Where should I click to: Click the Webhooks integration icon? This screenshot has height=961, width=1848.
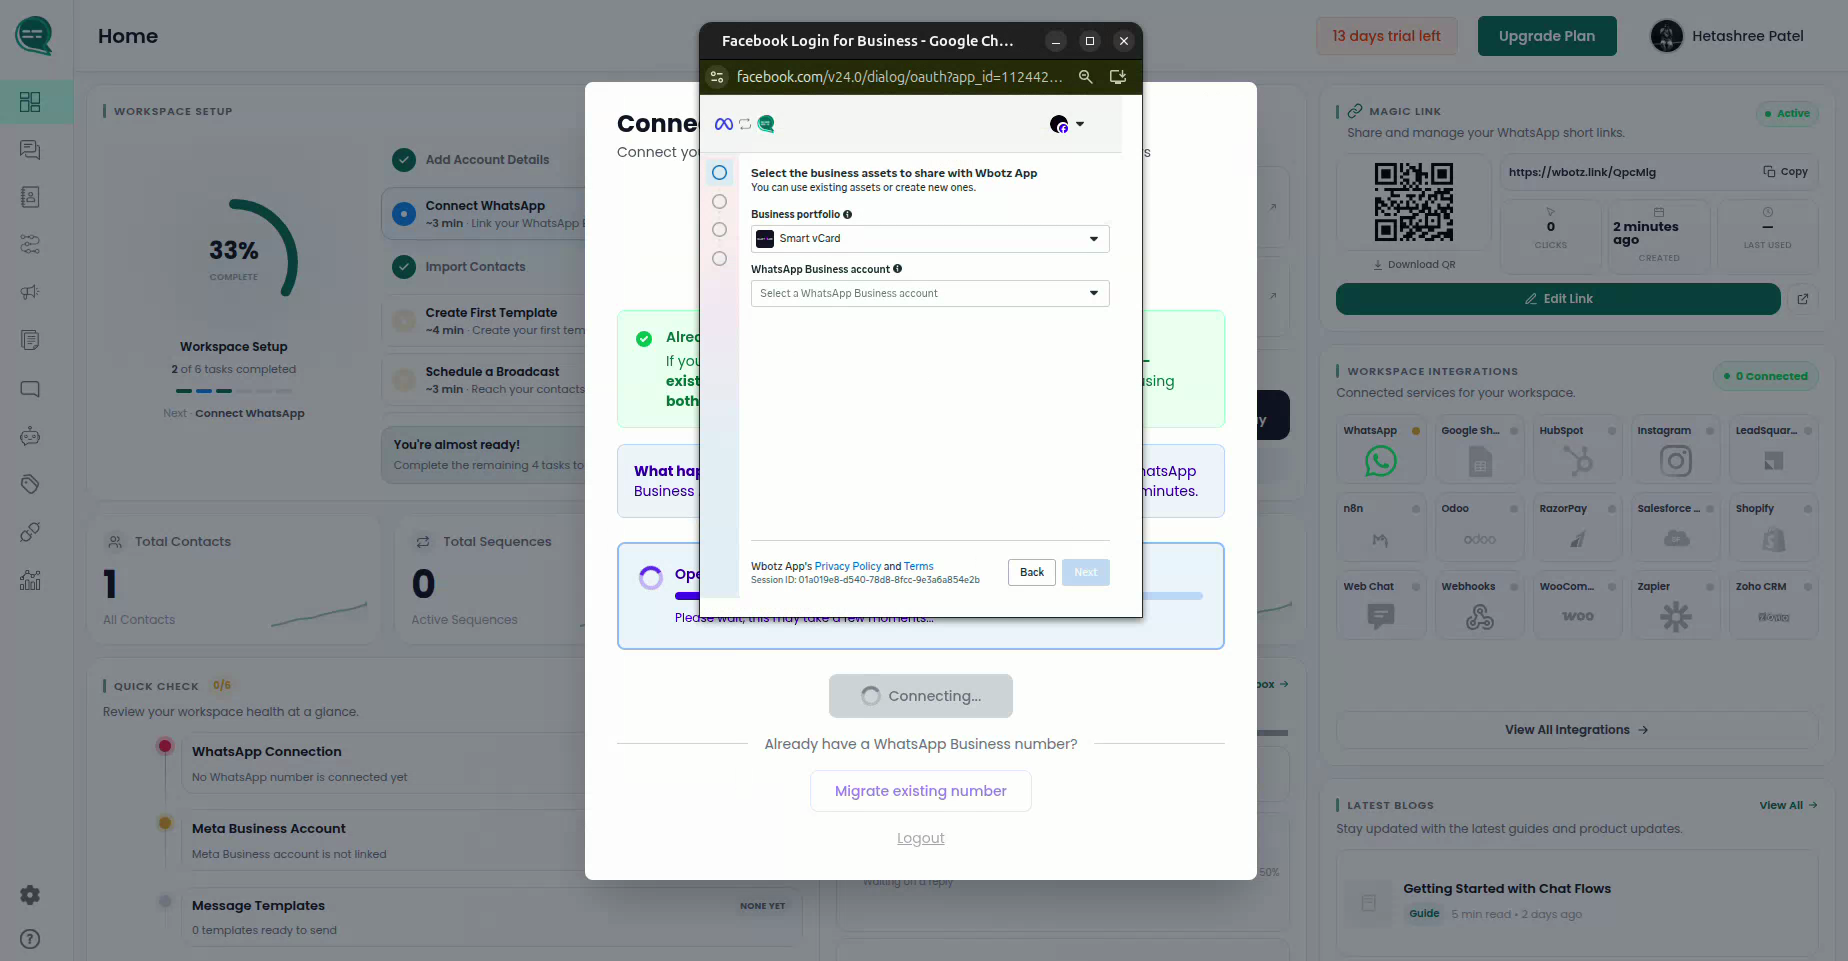(x=1480, y=617)
